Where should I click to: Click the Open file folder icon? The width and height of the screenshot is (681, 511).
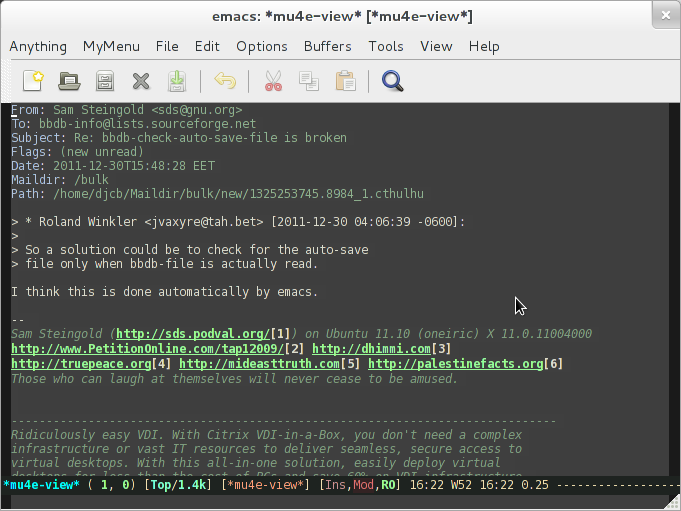[69, 81]
